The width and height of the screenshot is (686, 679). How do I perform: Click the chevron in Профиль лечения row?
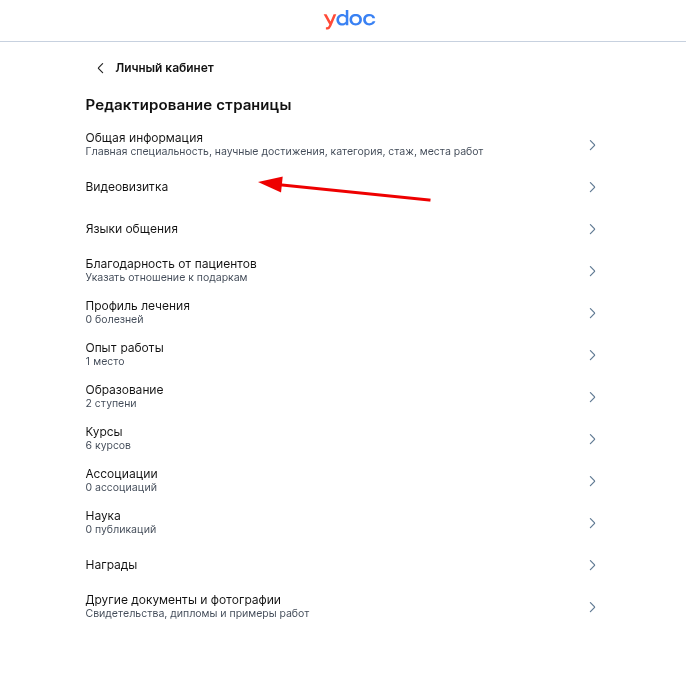592,313
